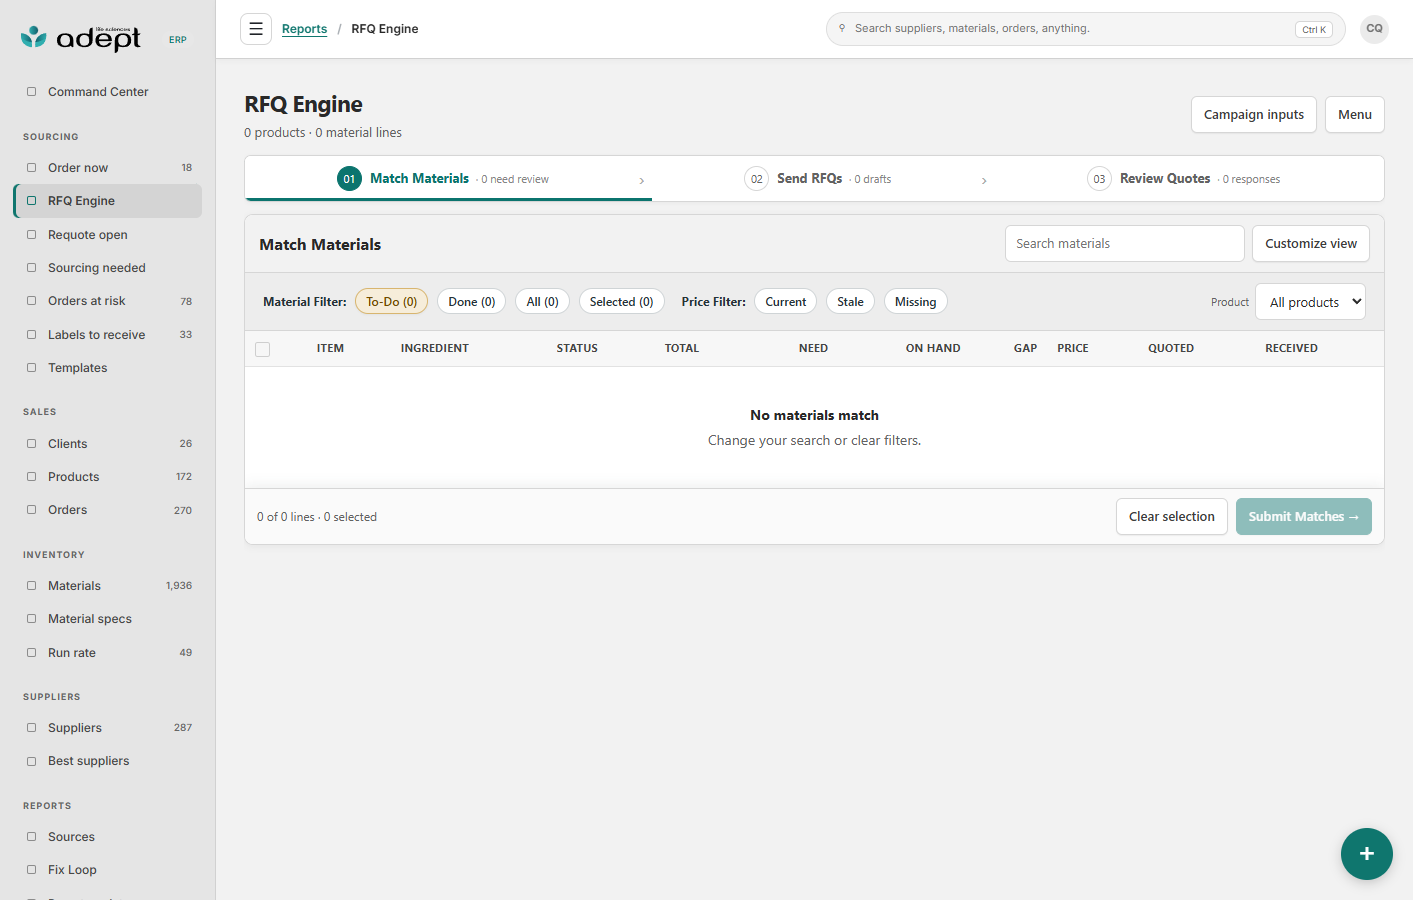
Task: Click the floating plus add button
Action: (x=1366, y=853)
